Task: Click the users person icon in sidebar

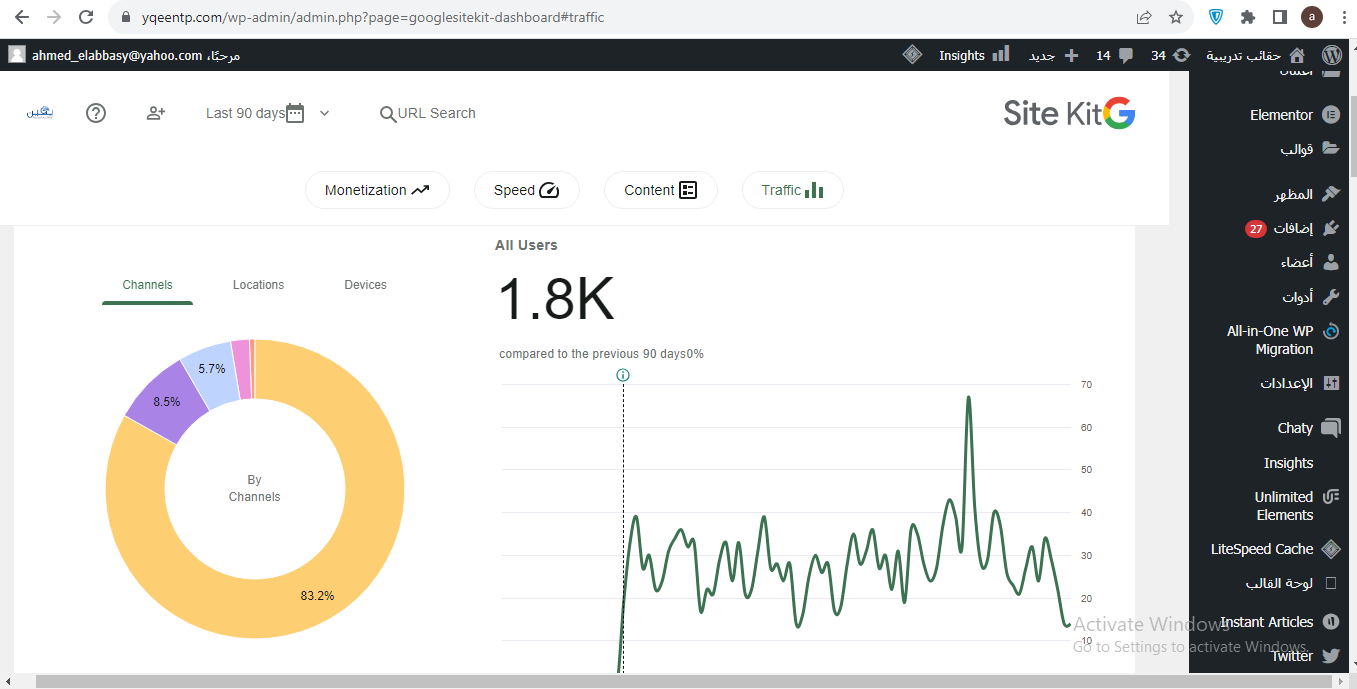Action: pos(1331,262)
